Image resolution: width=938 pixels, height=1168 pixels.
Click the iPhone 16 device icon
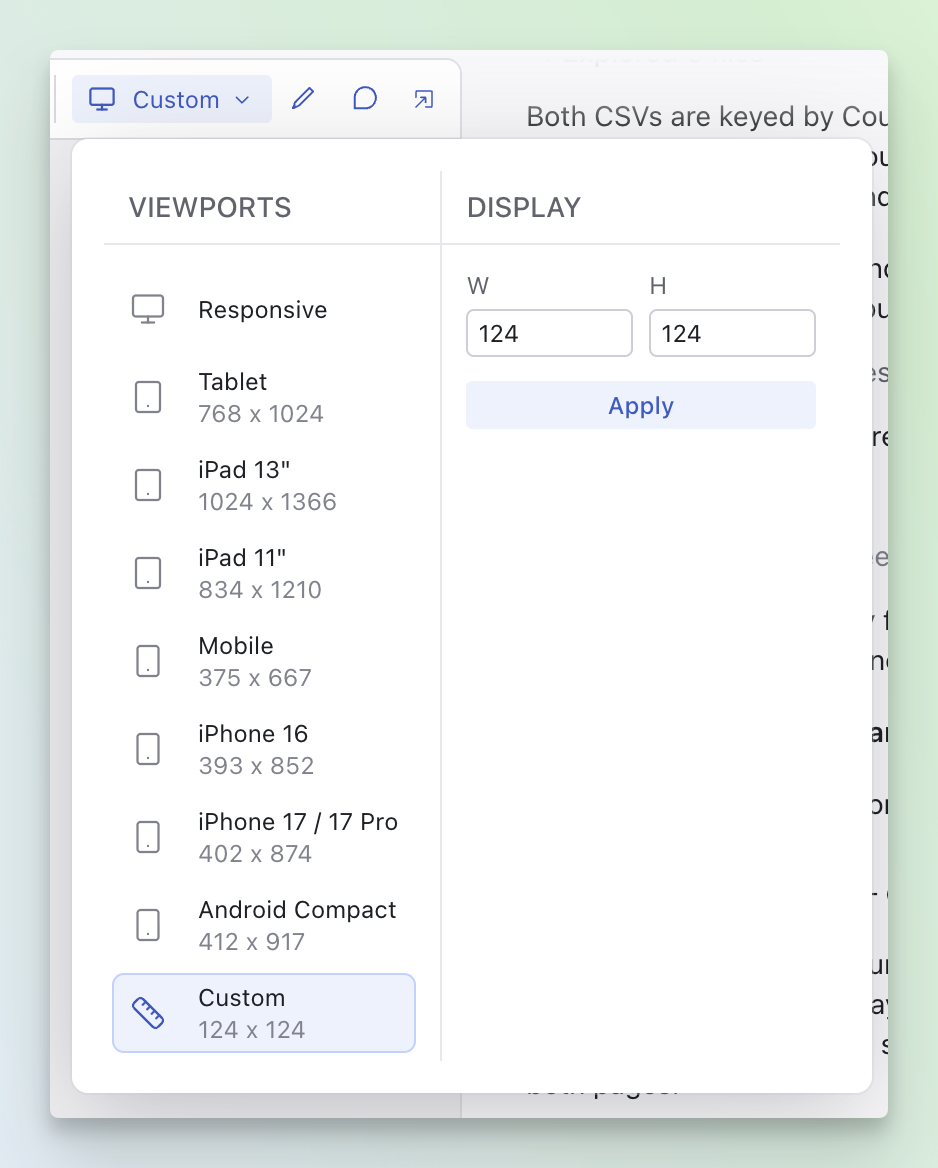coord(148,749)
